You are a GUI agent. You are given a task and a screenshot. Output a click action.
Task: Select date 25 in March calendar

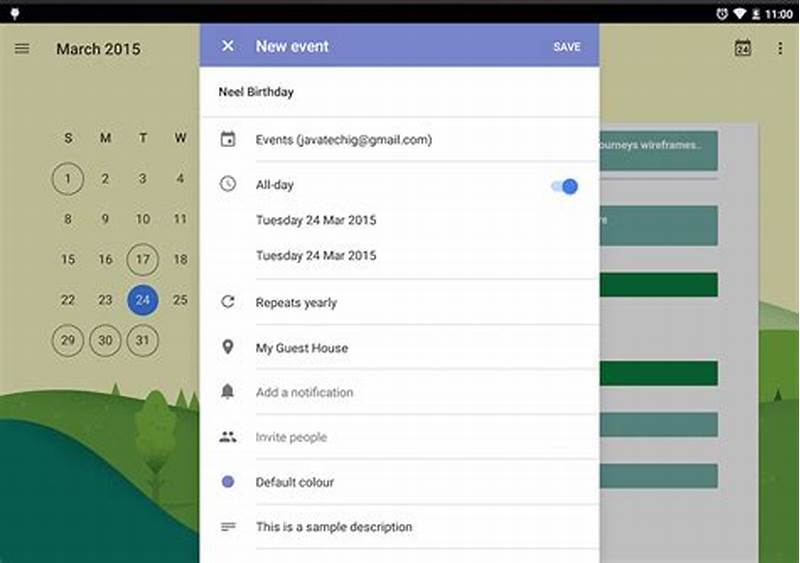[180, 300]
